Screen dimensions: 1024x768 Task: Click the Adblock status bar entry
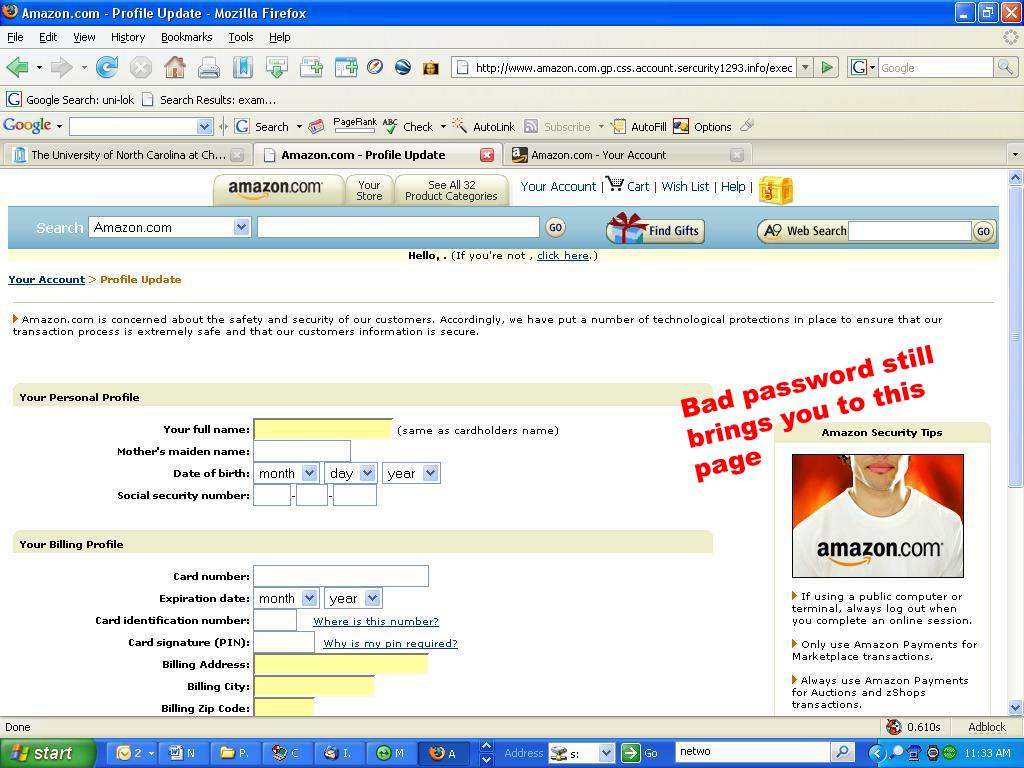(x=987, y=727)
